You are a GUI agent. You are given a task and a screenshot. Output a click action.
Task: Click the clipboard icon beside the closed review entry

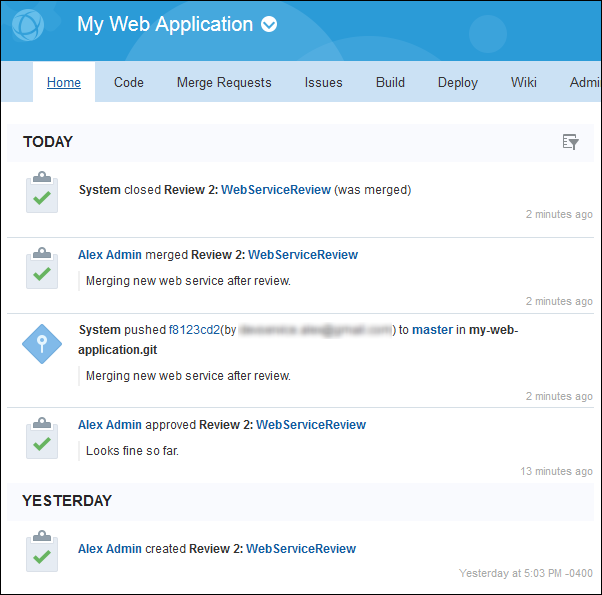(x=42, y=191)
